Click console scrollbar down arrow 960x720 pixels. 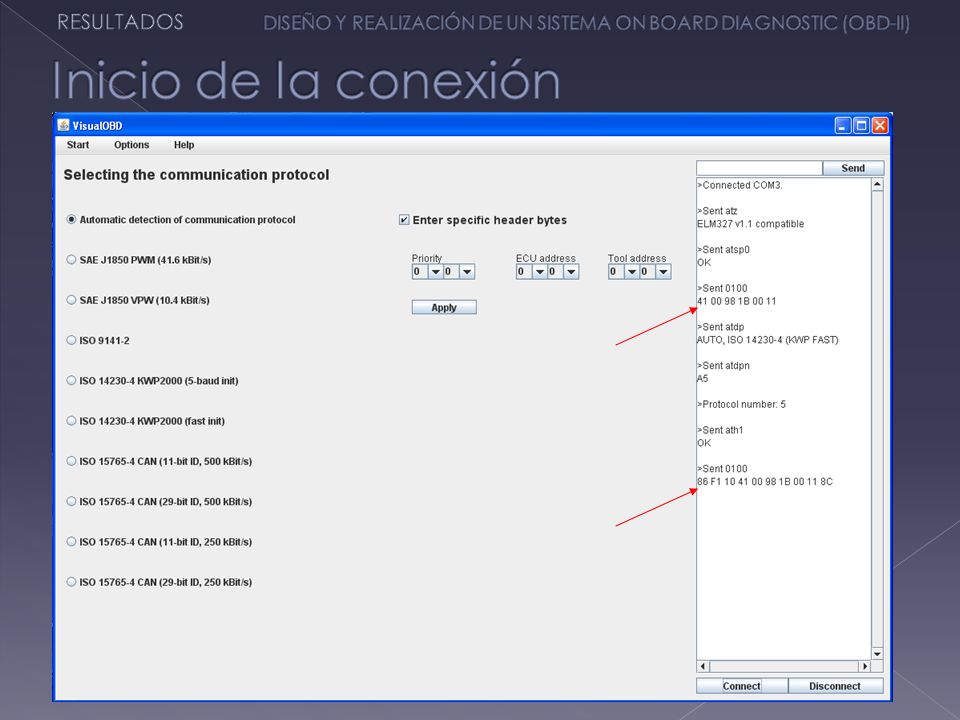coord(877,654)
